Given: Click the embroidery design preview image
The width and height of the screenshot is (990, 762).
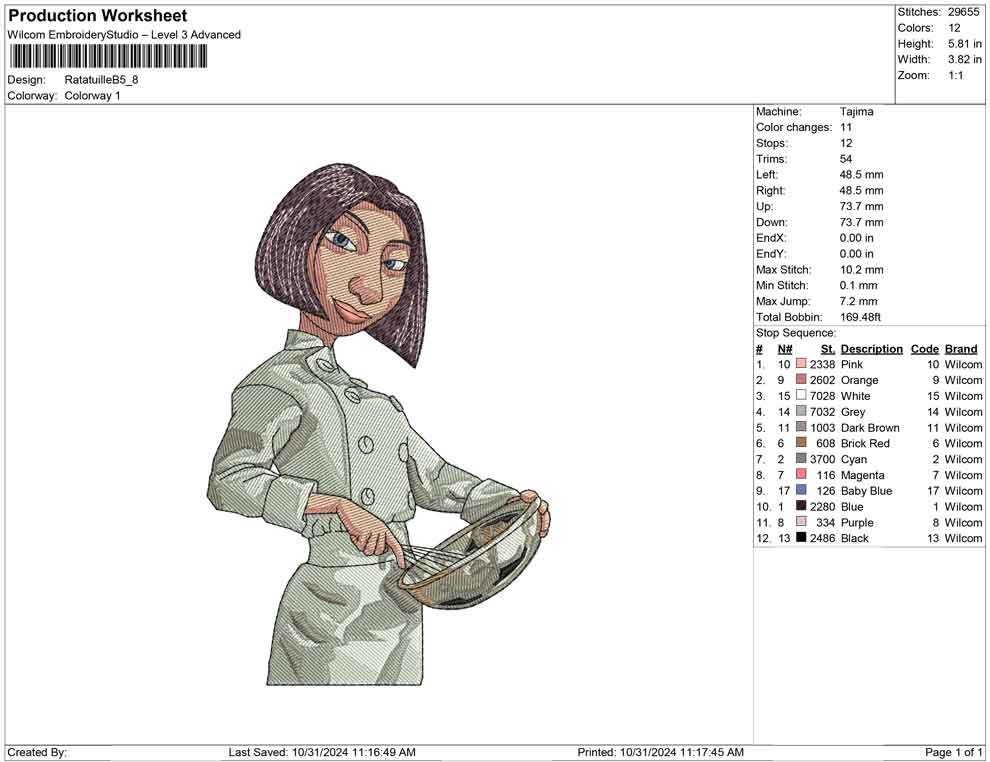Looking at the screenshot, I should tap(379, 424).
